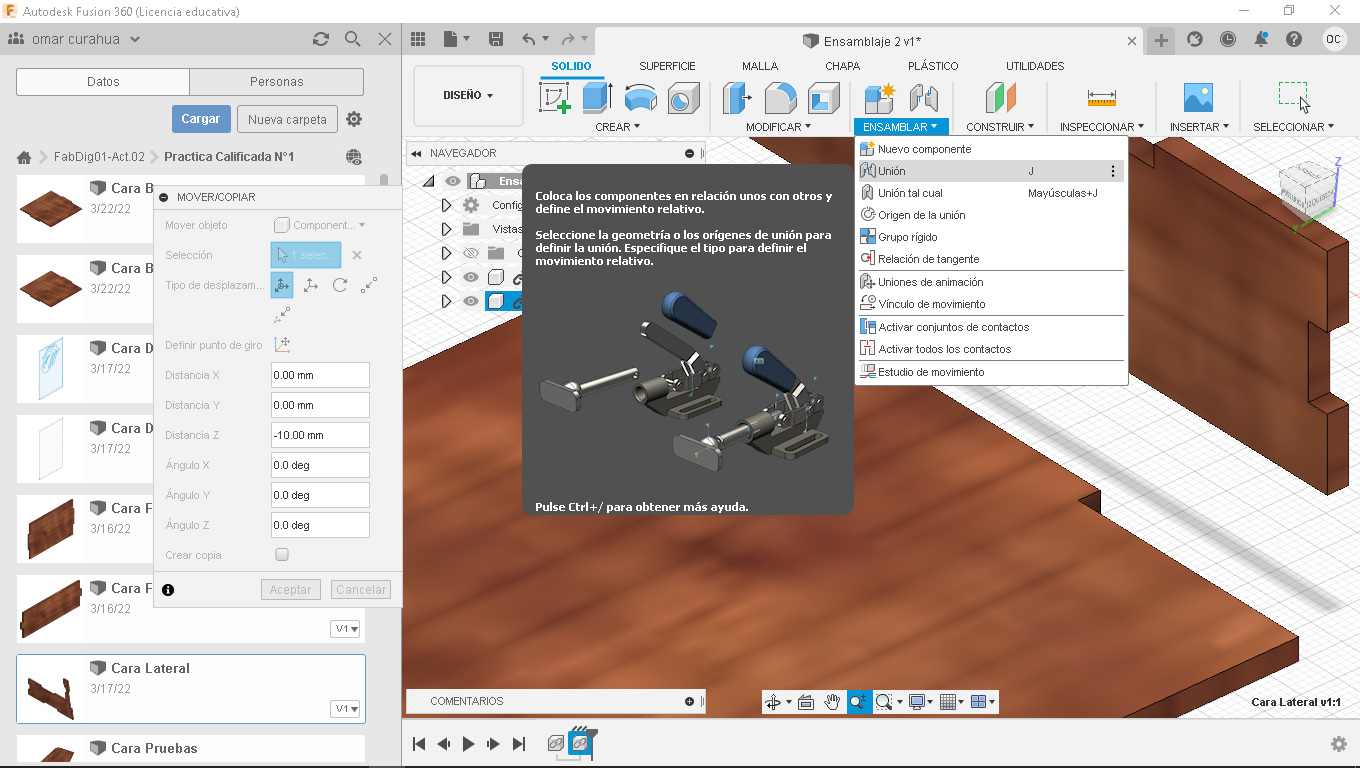Toggle the Crear copia checkbox
Screen dimensions: 1360x768
pos(282,555)
